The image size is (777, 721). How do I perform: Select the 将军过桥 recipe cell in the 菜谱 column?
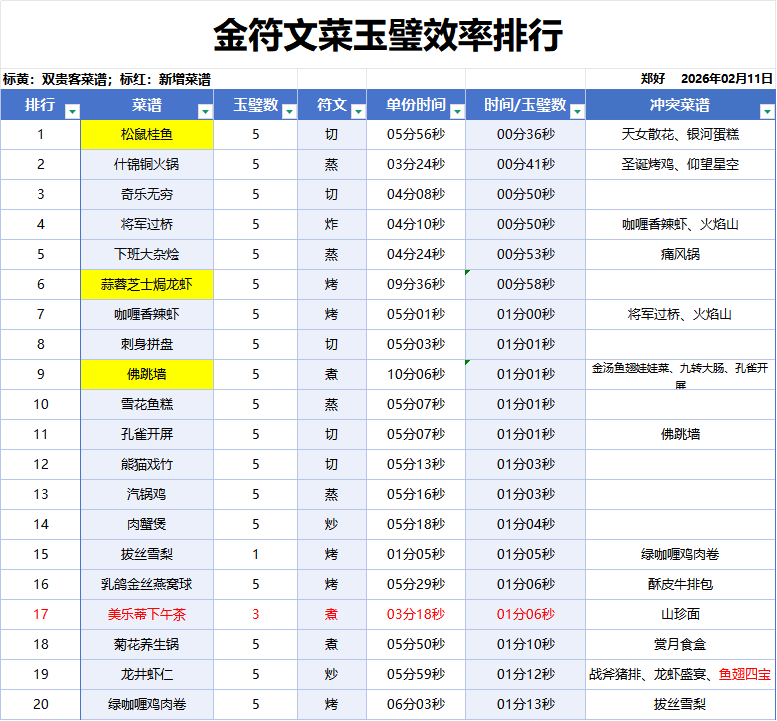147,224
